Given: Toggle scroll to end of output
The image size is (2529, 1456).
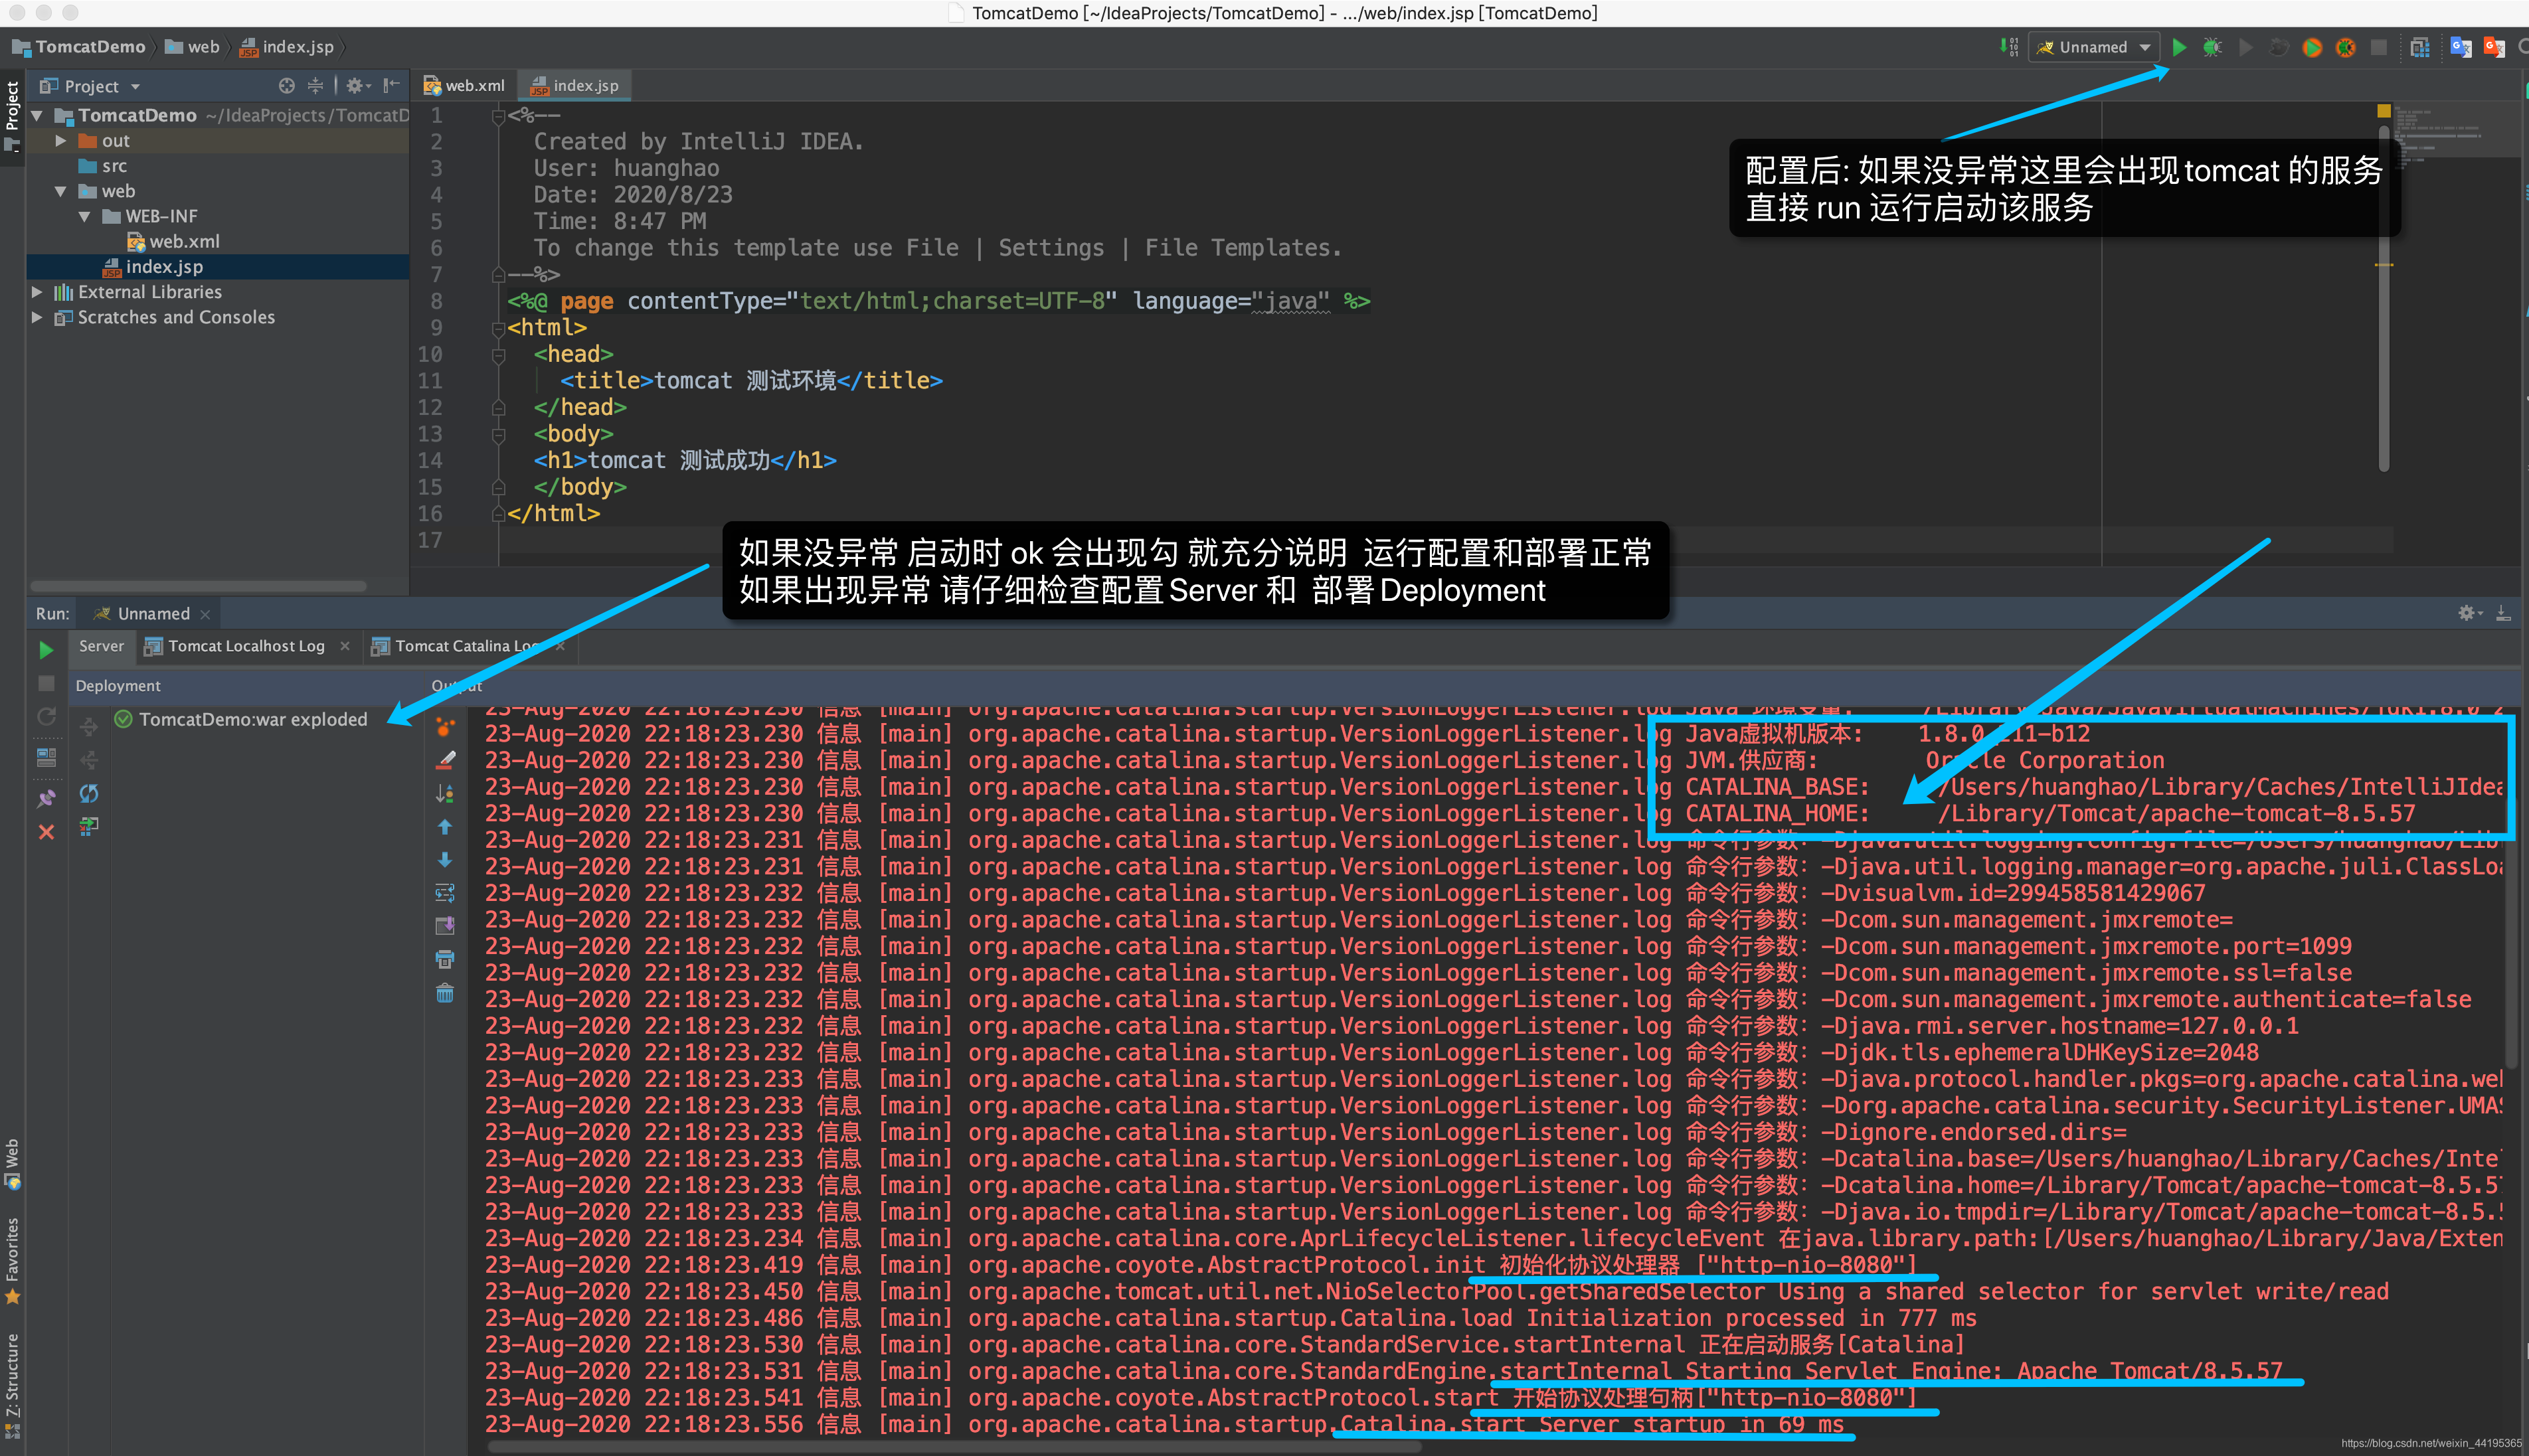Looking at the screenshot, I should coord(445,926).
